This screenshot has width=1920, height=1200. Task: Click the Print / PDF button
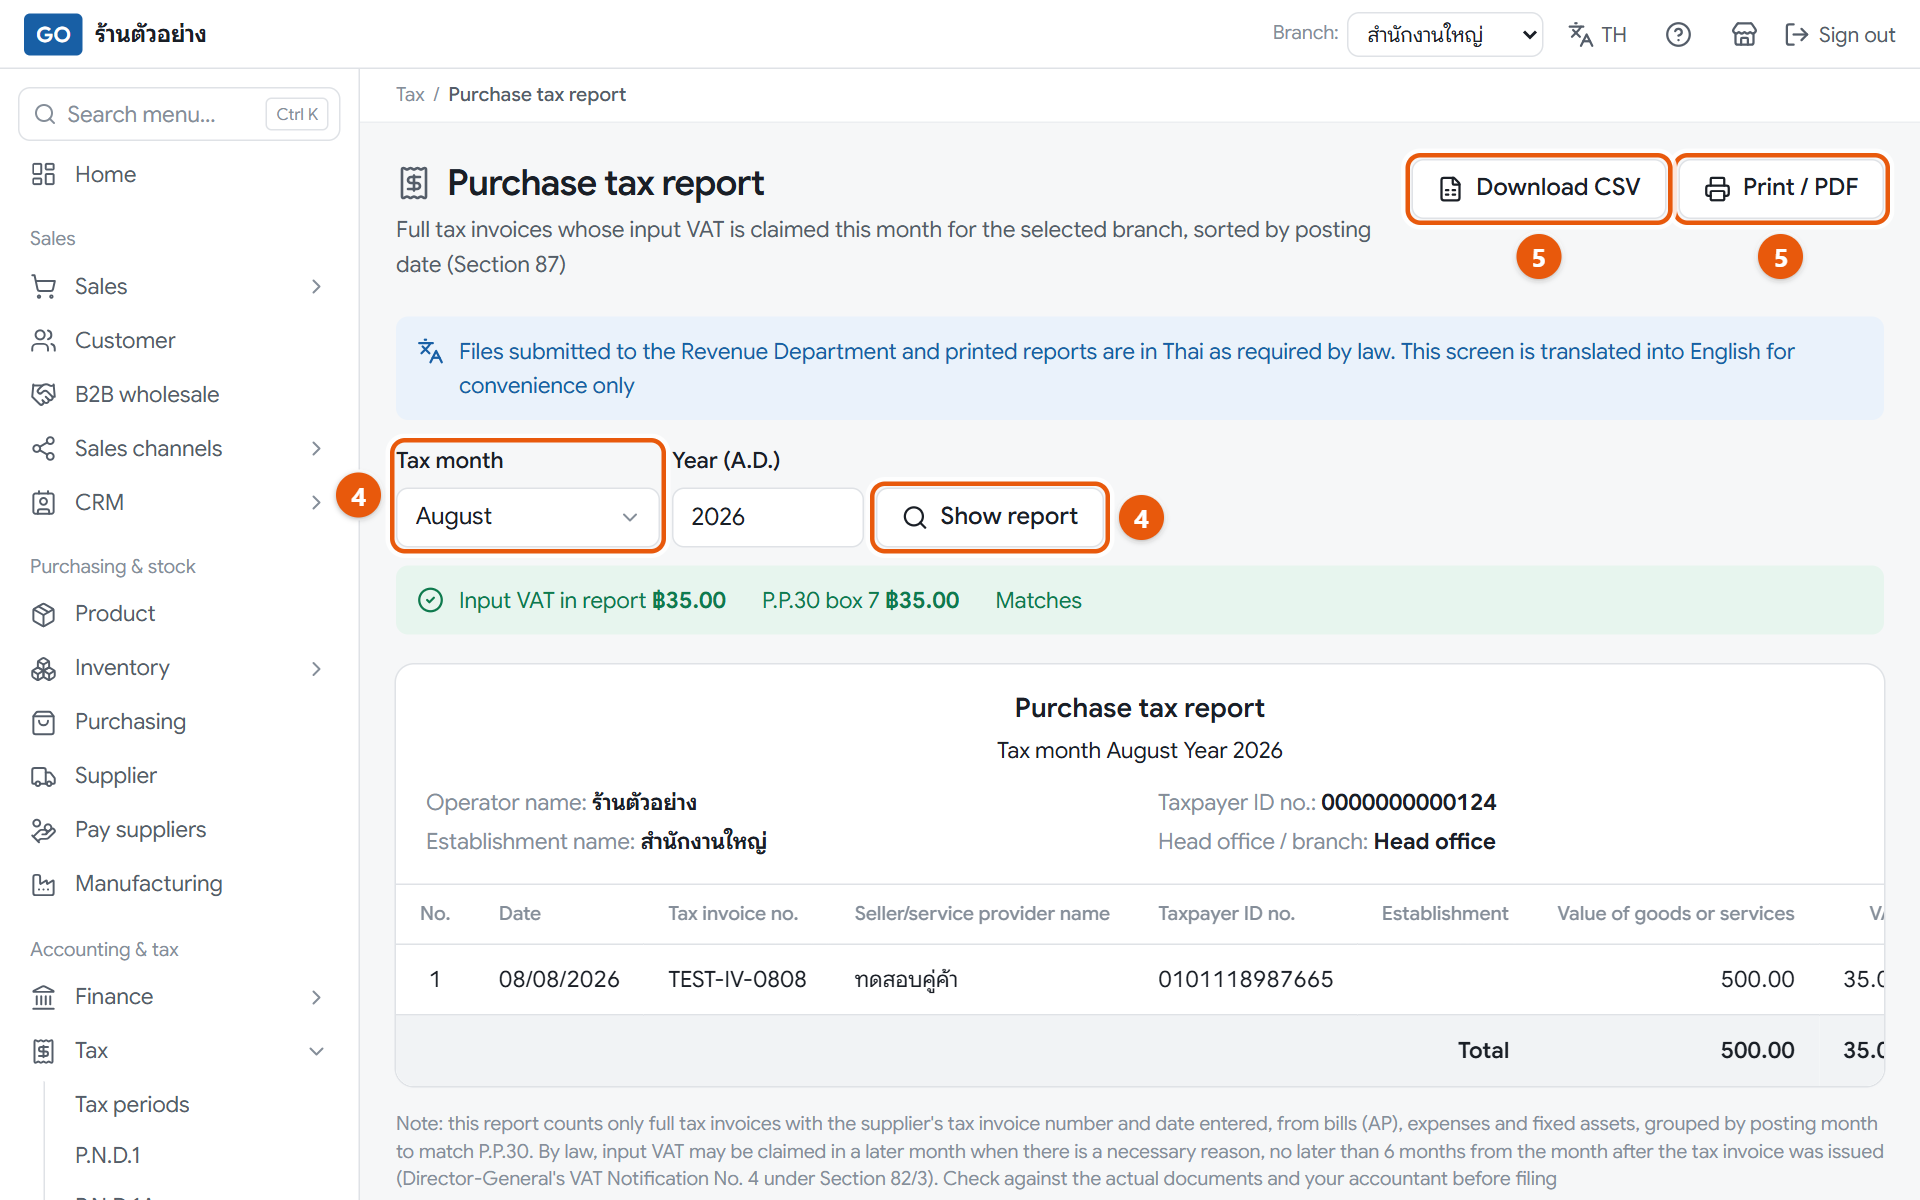pos(1781,188)
